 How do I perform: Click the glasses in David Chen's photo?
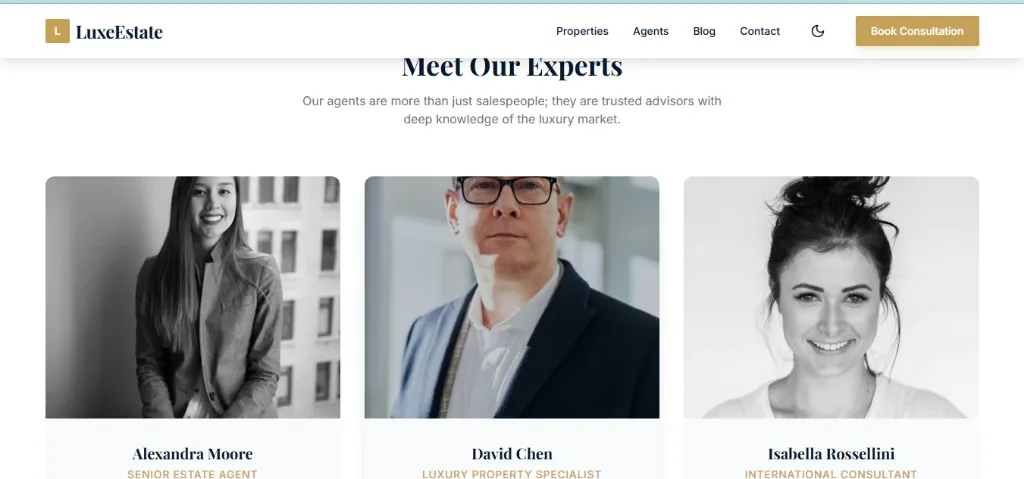[x=508, y=190]
